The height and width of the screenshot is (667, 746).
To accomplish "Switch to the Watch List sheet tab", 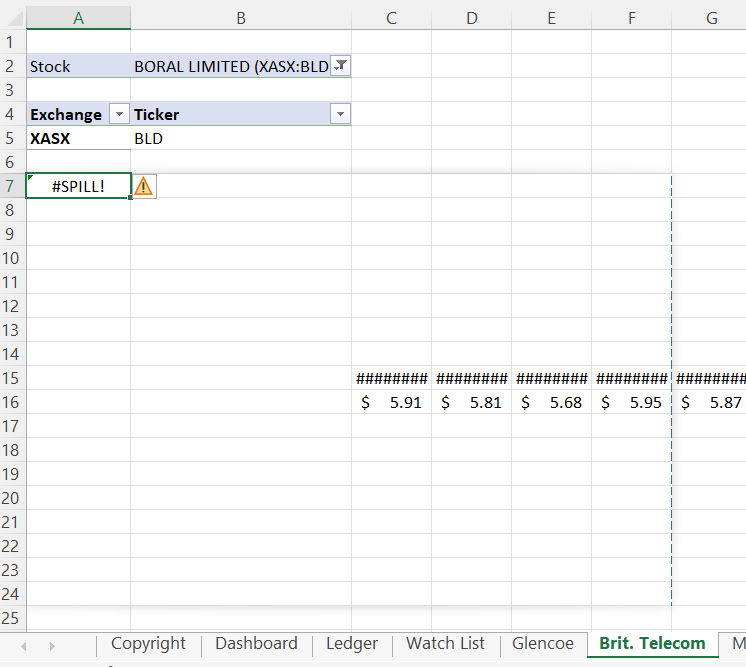I will click(x=445, y=643).
